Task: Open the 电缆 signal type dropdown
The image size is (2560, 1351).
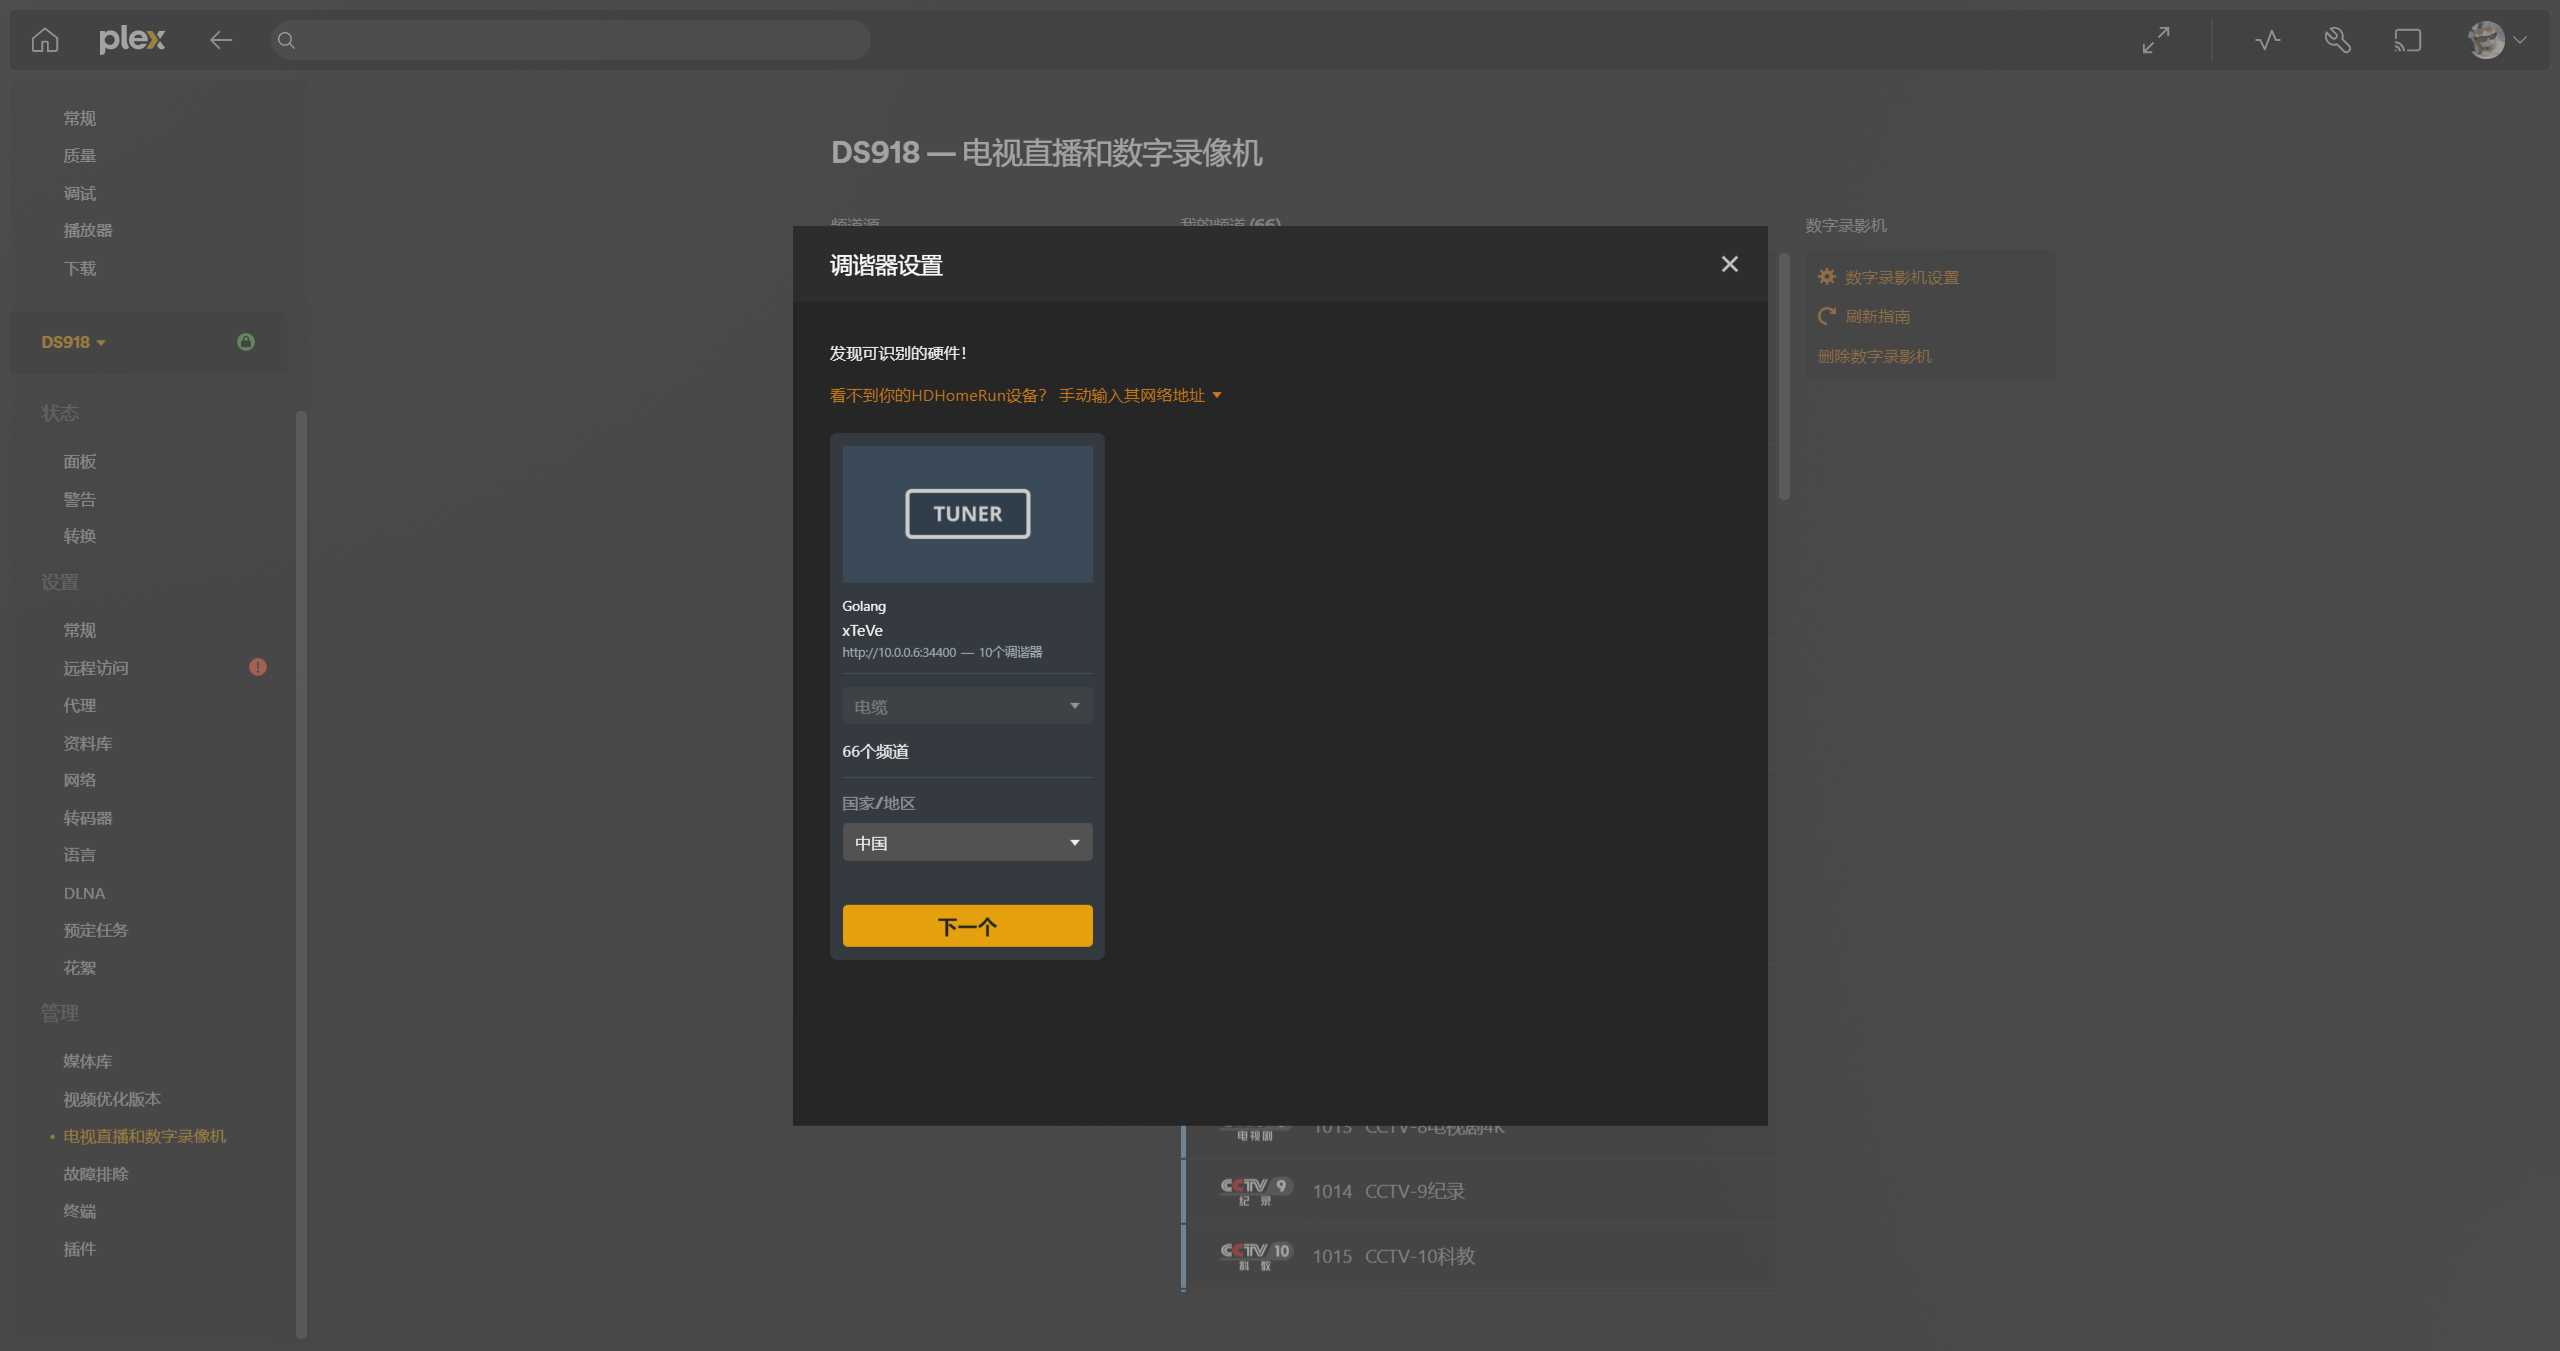Action: tap(967, 706)
